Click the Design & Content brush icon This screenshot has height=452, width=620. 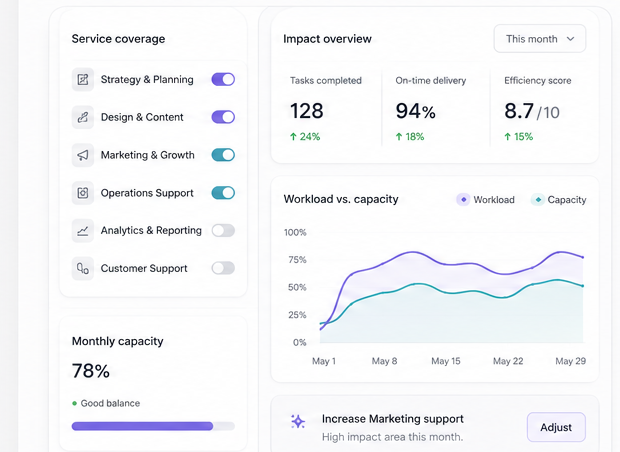83,117
